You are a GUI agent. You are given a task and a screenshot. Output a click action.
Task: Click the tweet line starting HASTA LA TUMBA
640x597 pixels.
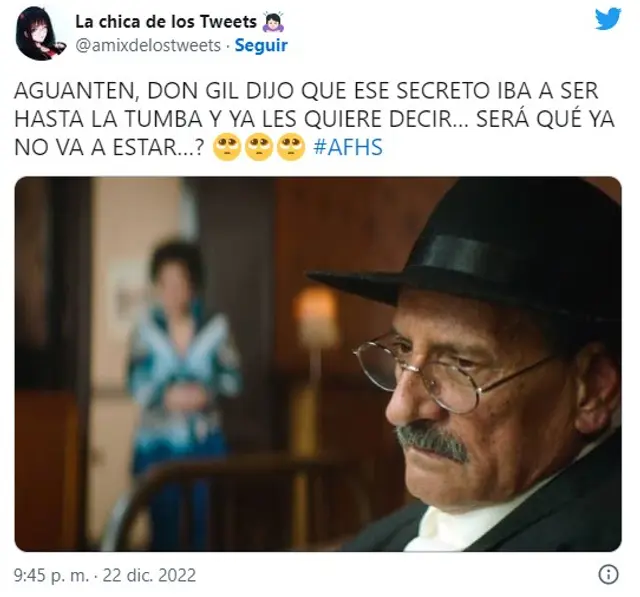point(314,119)
